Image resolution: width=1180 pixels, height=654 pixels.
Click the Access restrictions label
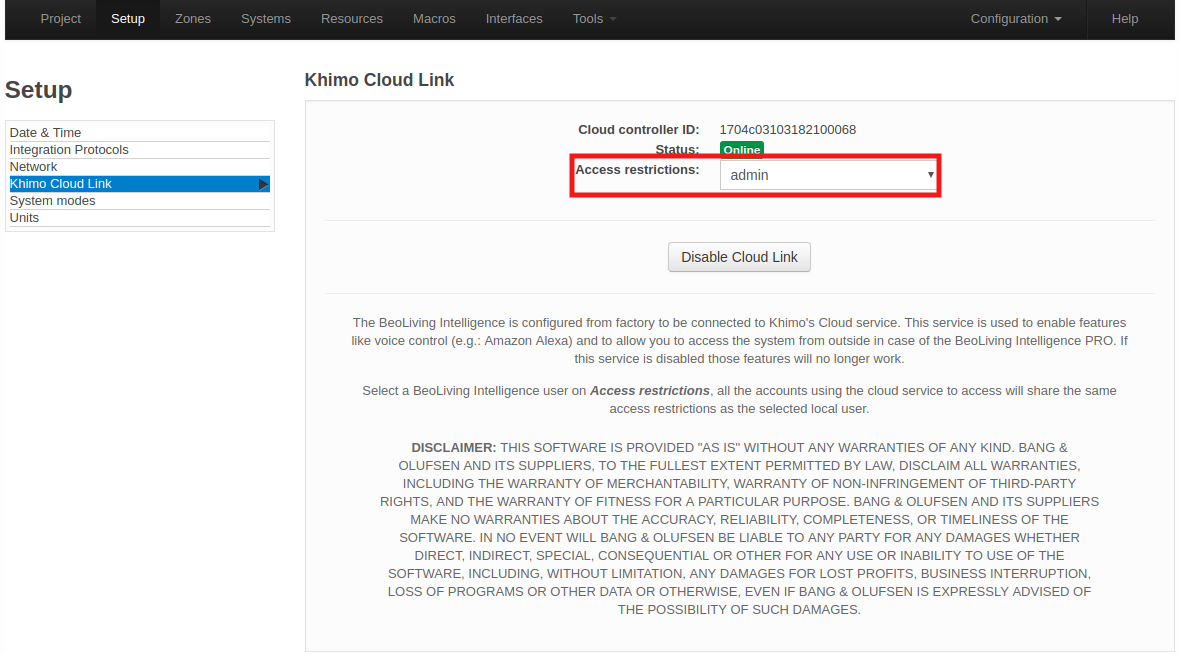pyautogui.click(x=637, y=170)
